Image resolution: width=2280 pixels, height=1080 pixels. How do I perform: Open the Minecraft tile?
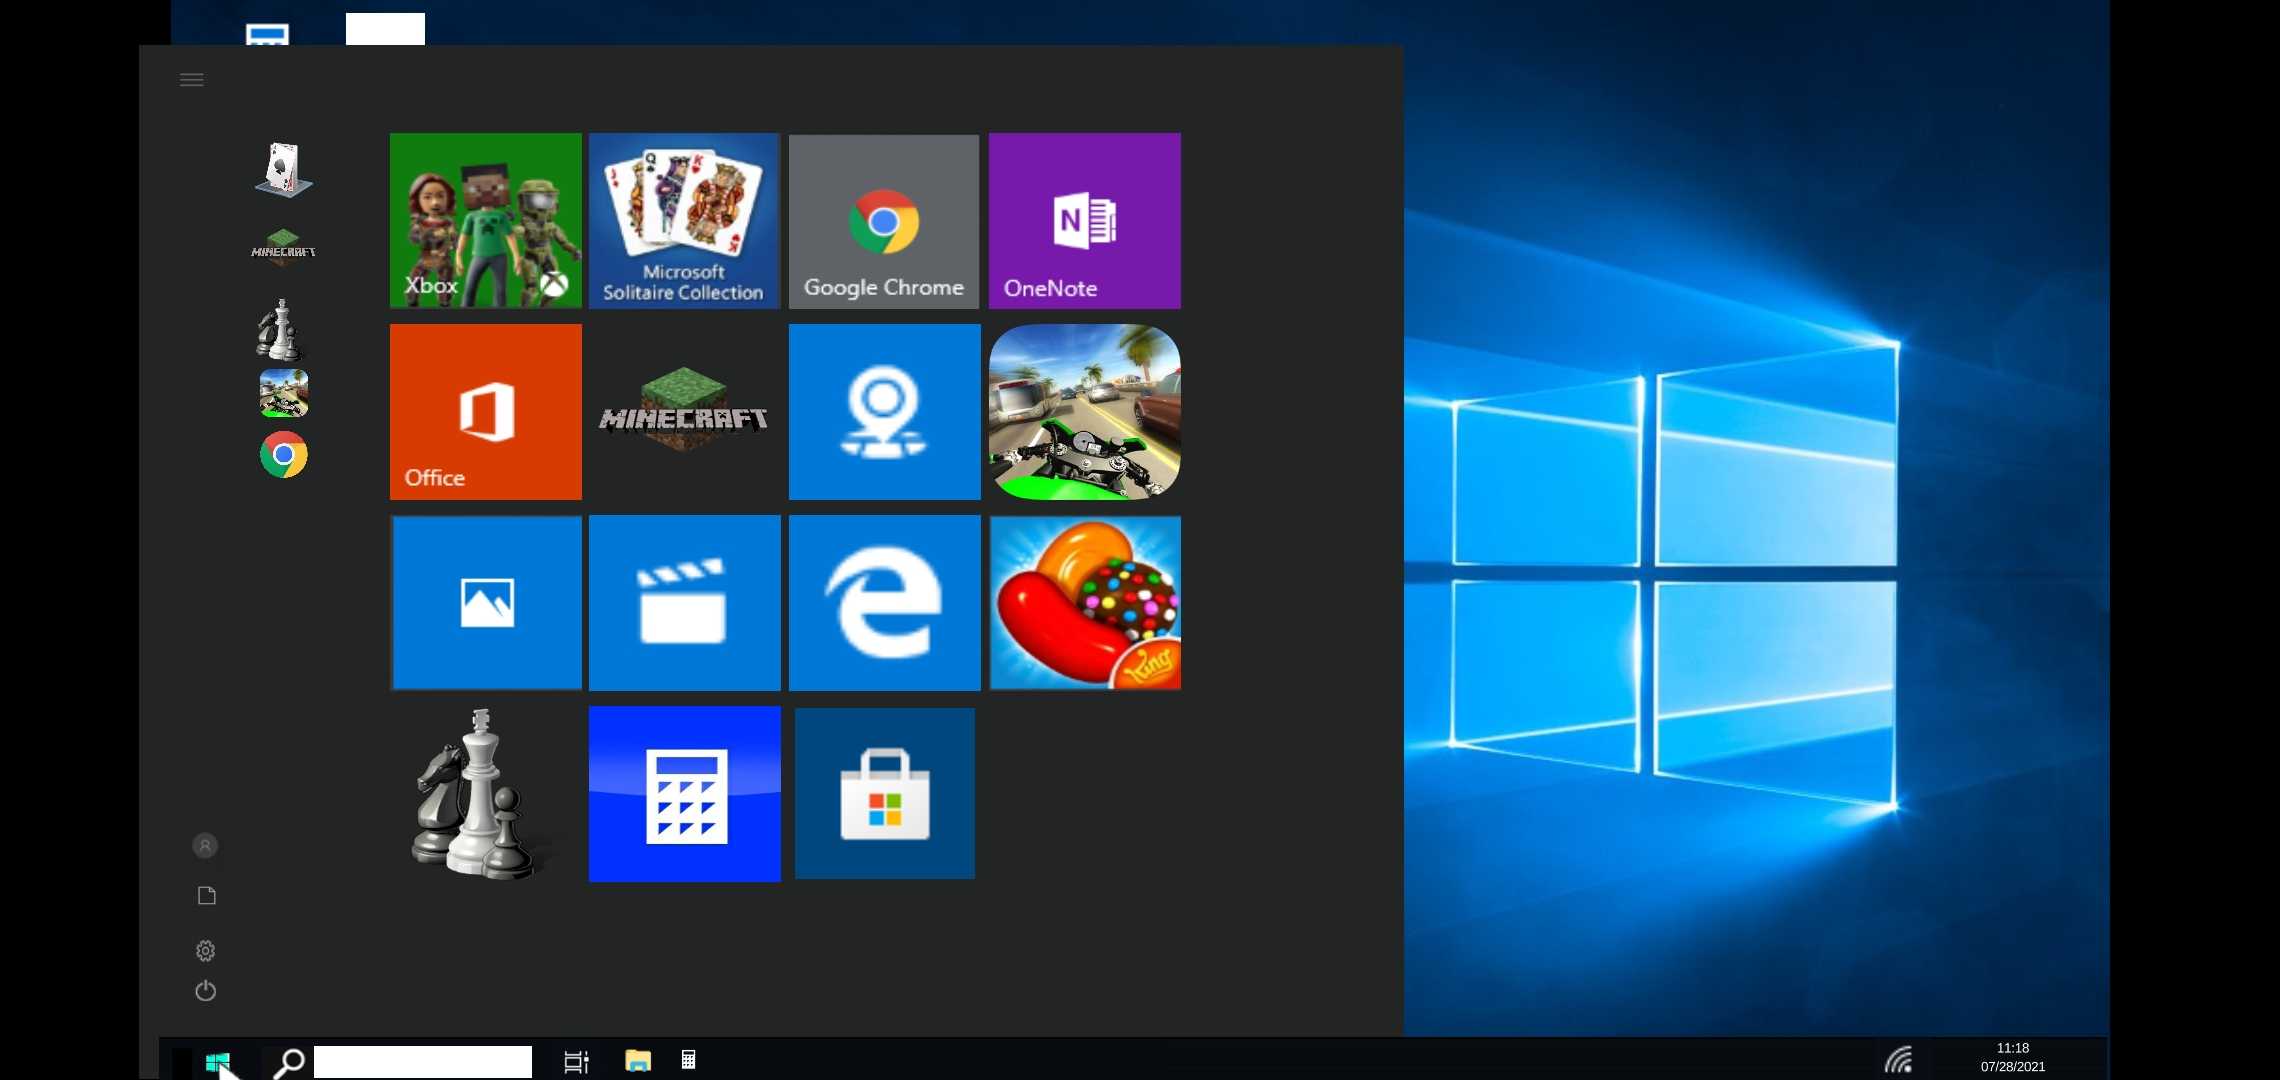tap(684, 411)
